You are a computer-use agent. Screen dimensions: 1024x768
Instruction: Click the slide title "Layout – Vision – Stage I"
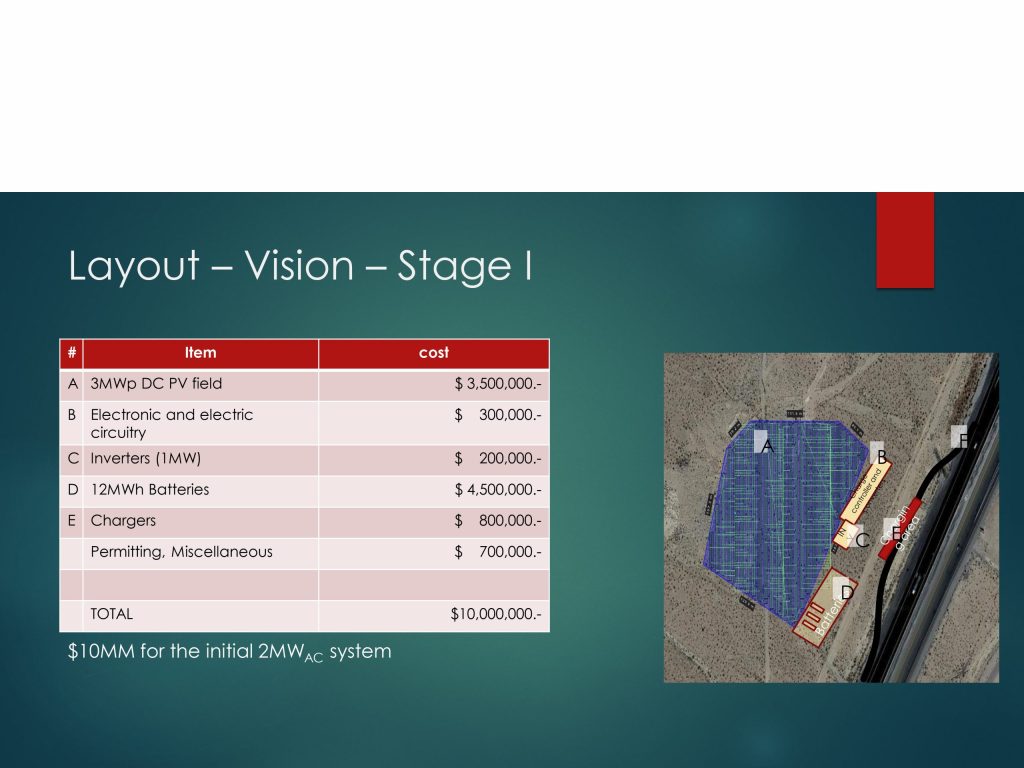coord(300,266)
